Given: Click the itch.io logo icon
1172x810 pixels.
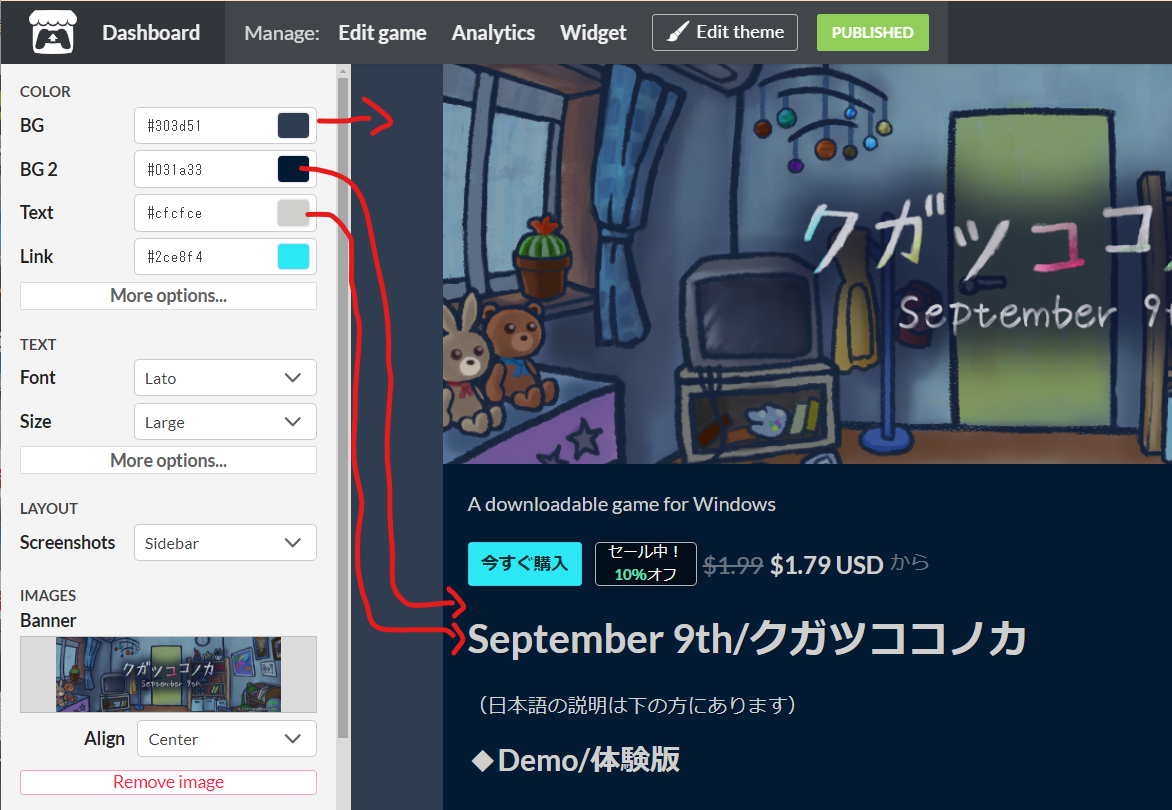Looking at the screenshot, I should point(52,32).
